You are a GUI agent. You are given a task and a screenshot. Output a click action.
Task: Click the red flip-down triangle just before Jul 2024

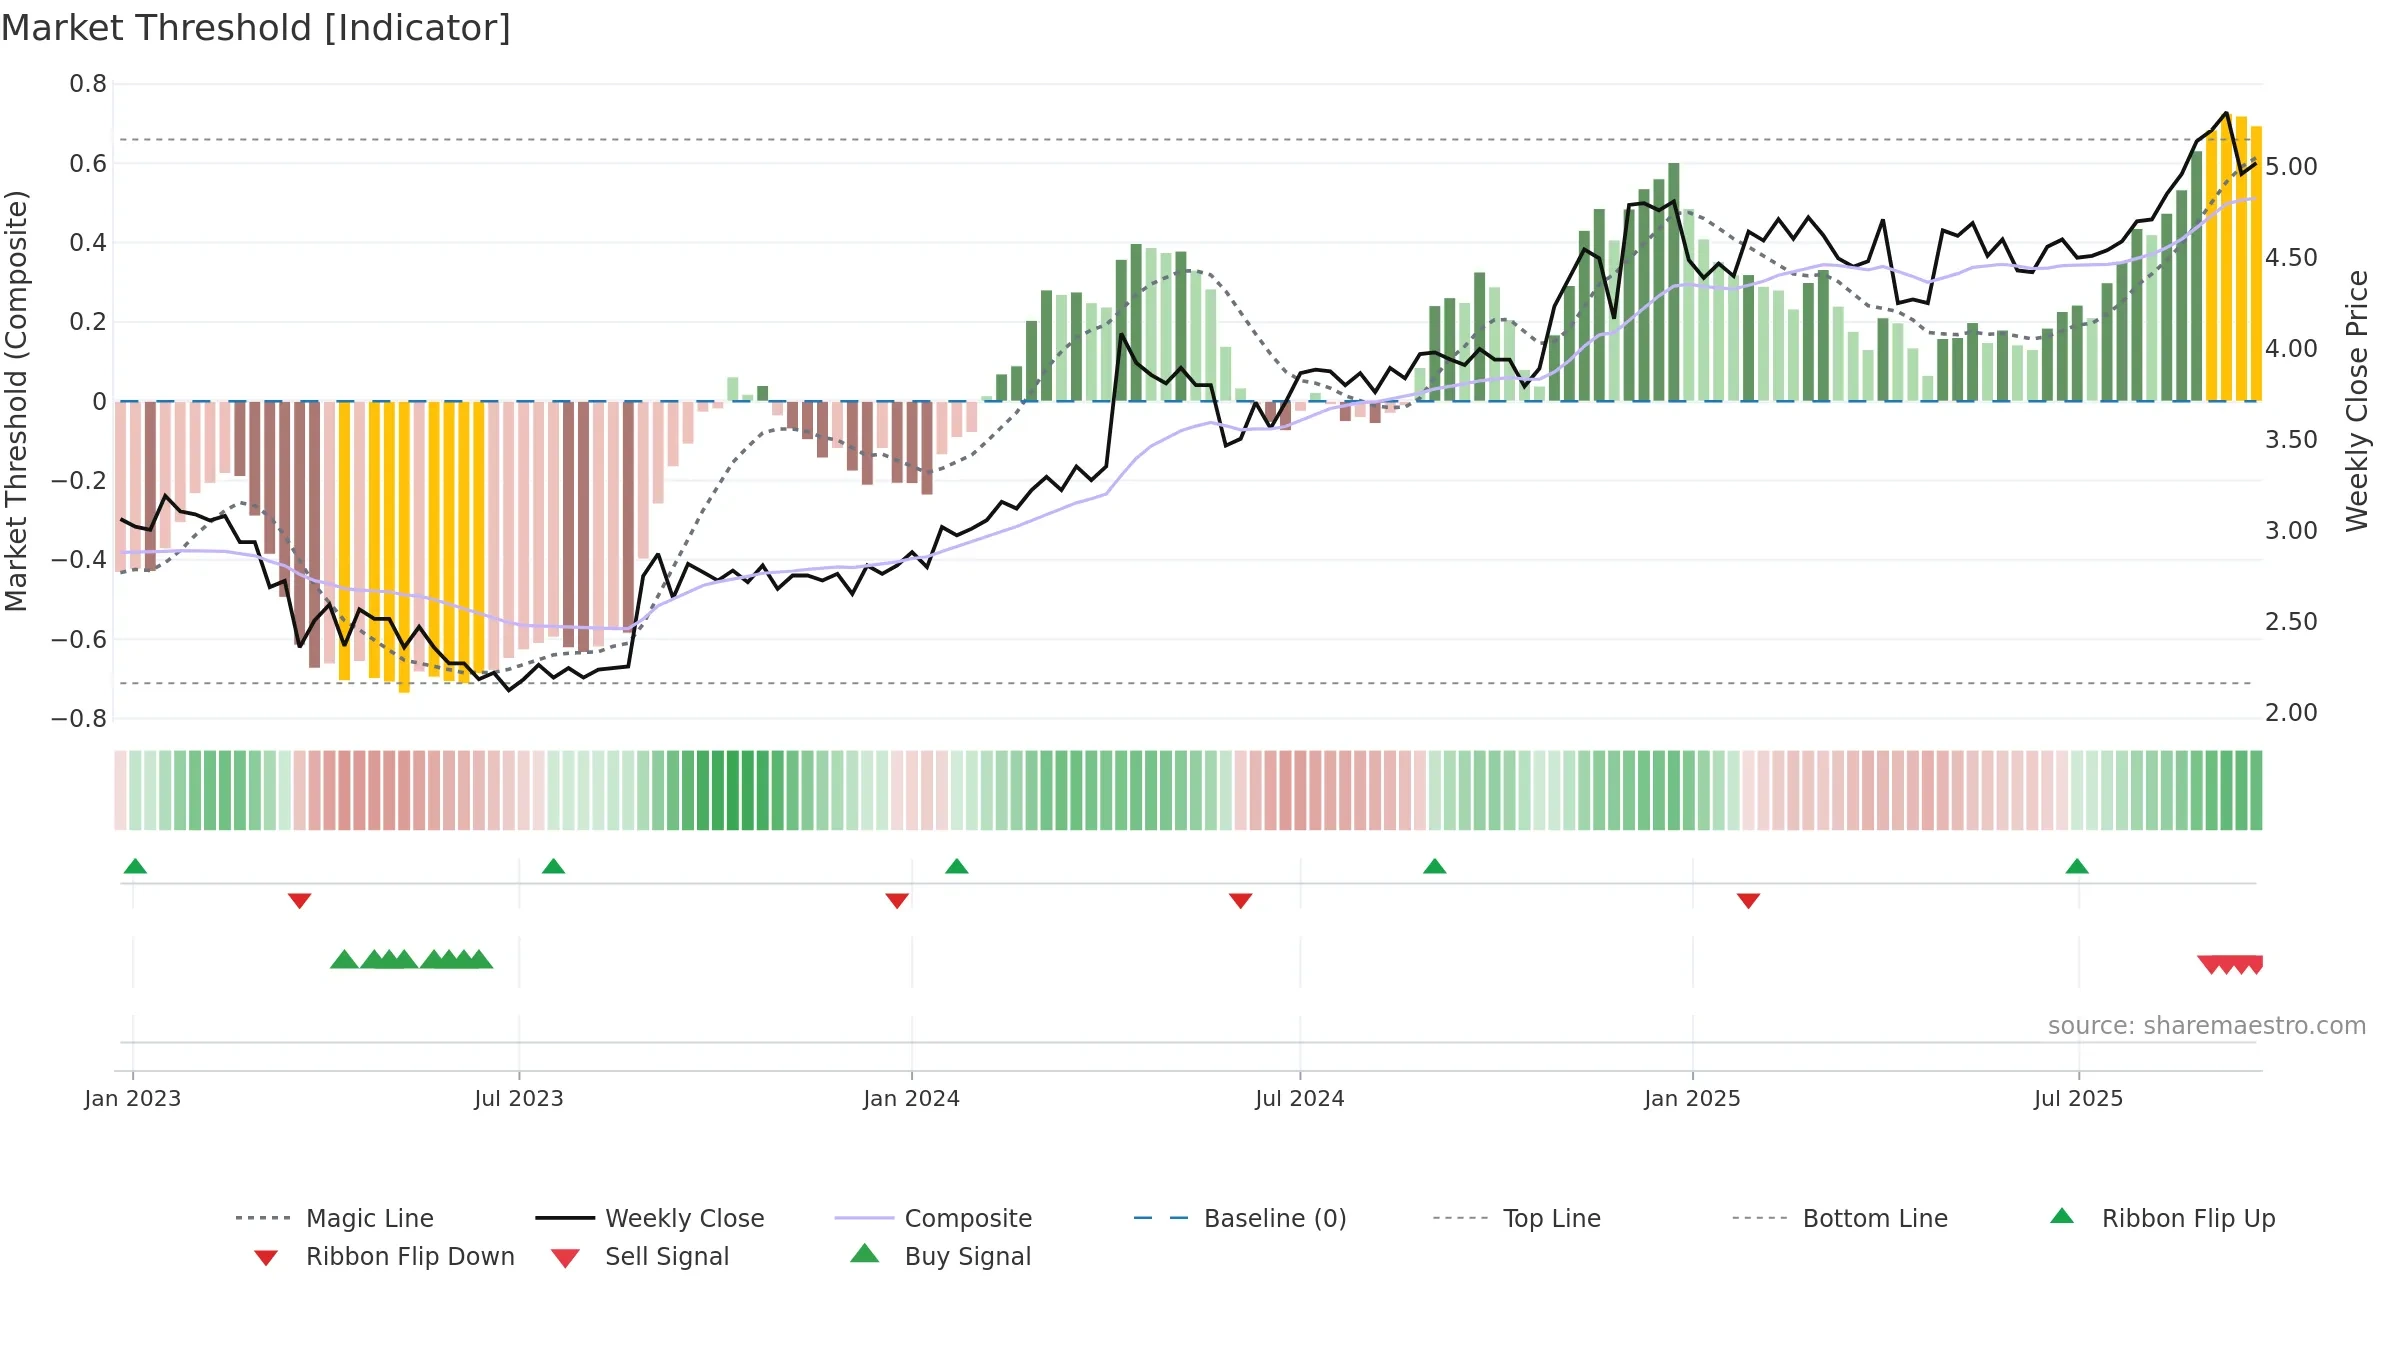[1240, 900]
